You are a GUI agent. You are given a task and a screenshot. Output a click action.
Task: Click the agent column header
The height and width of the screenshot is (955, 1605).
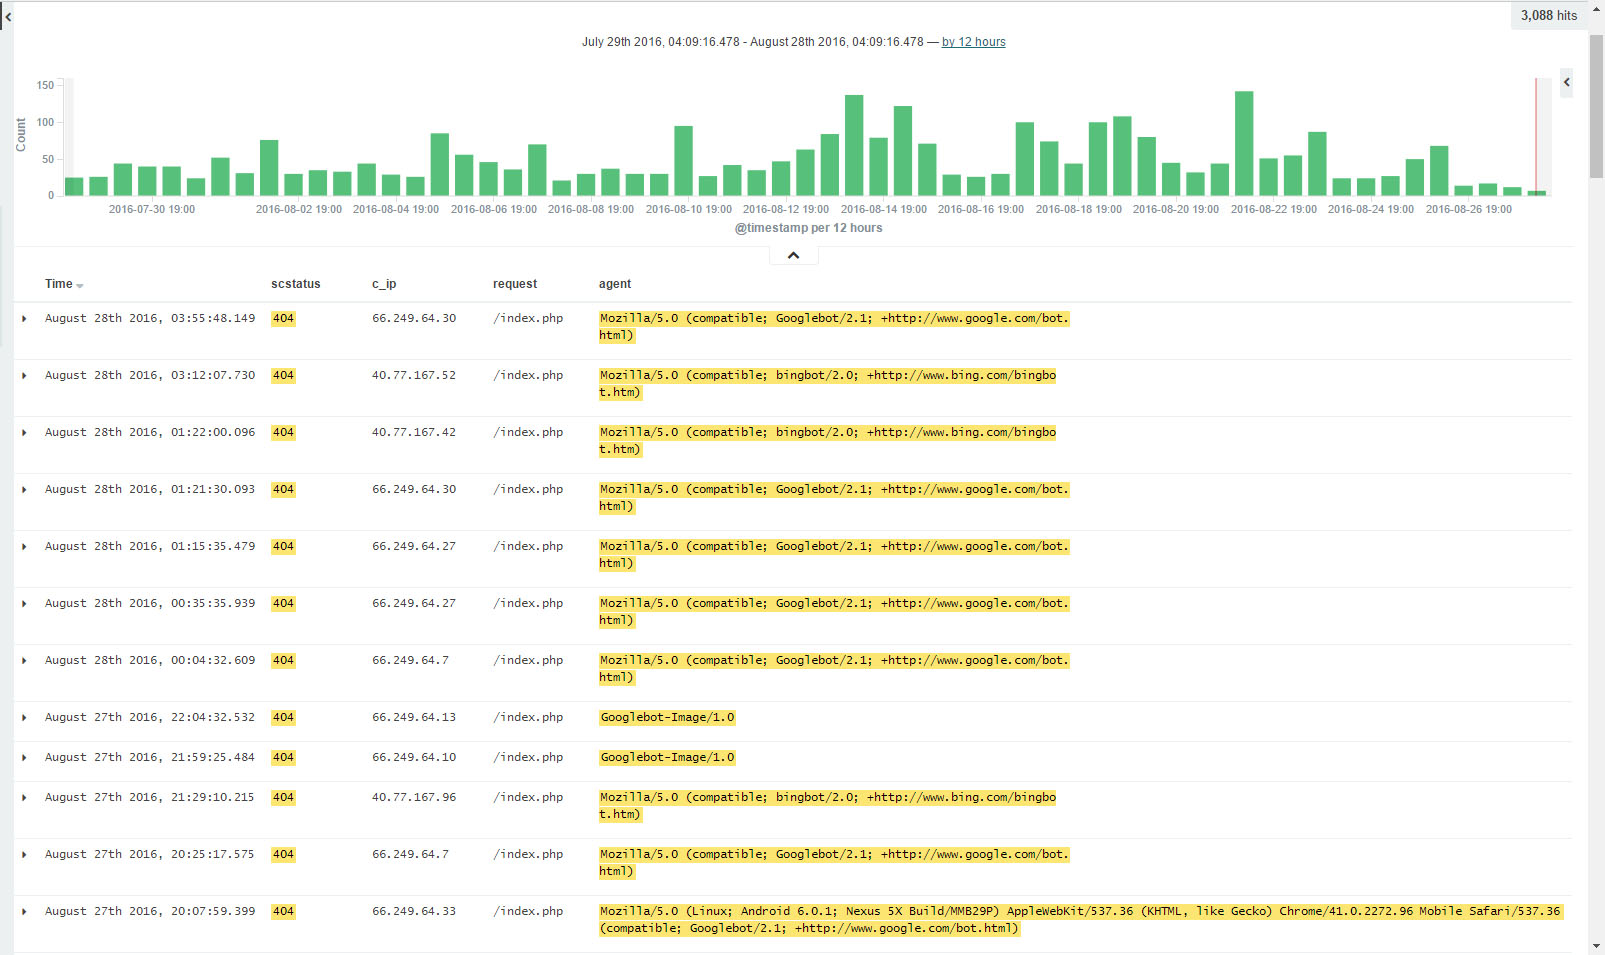(615, 284)
